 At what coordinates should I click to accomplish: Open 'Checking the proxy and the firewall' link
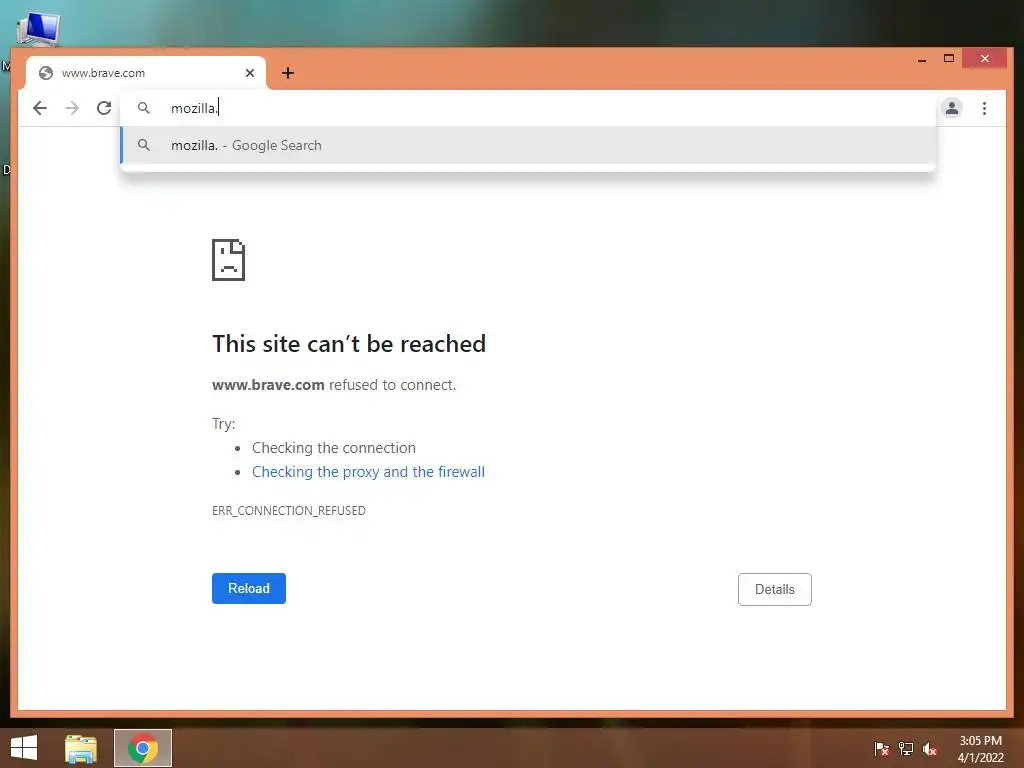(x=368, y=472)
